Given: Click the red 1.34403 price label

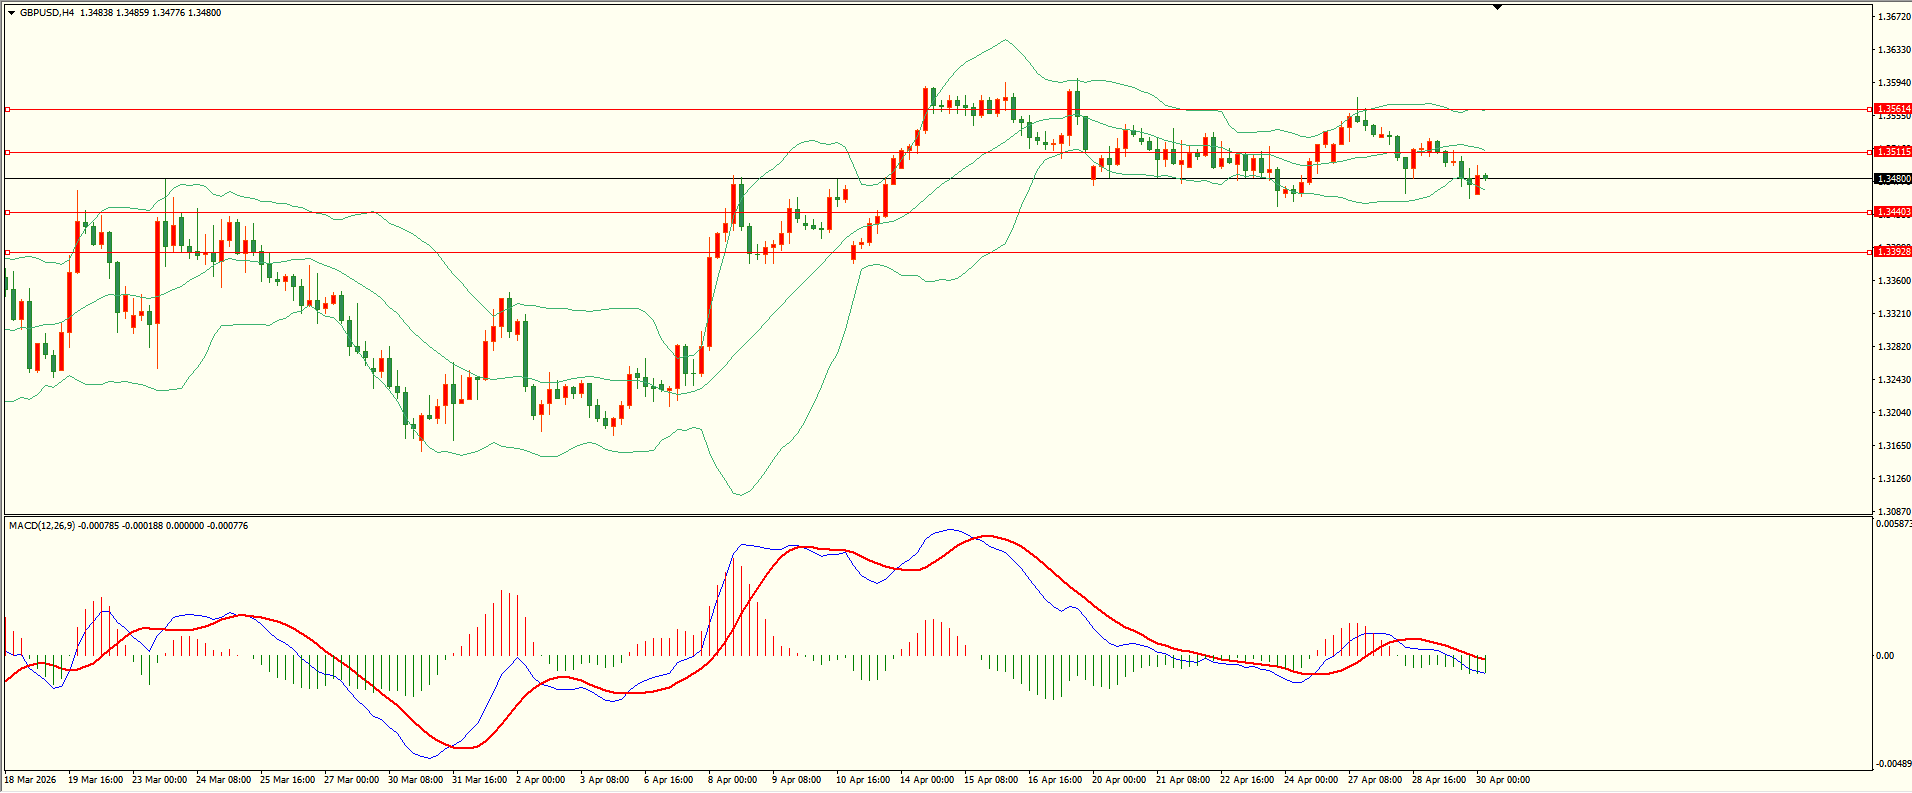Looking at the screenshot, I should tap(1893, 212).
